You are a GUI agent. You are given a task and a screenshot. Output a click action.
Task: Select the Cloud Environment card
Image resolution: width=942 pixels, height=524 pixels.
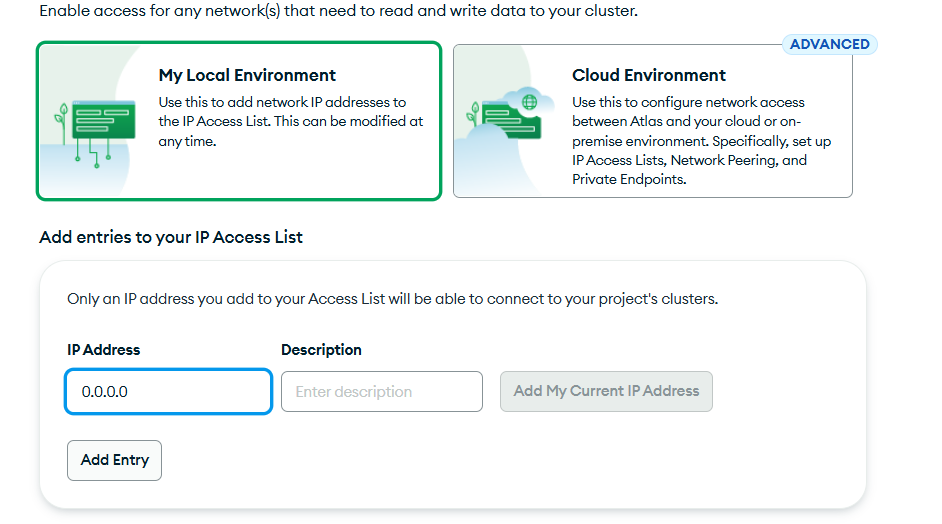tap(652, 121)
